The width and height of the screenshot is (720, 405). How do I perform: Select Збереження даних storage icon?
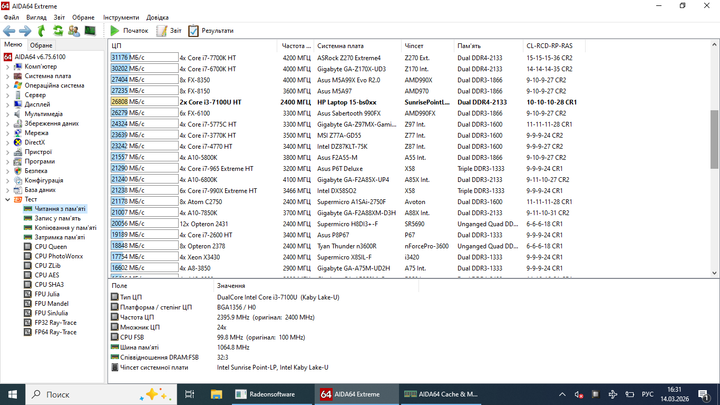[18, 124]
